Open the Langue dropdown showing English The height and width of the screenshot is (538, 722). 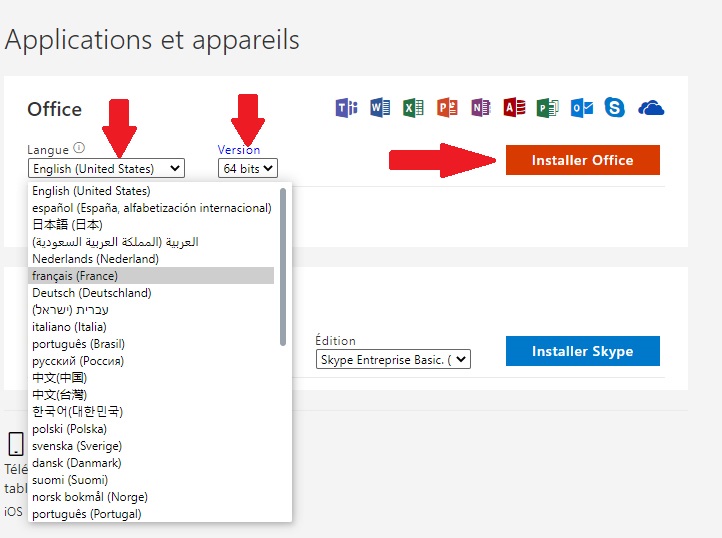pyautogui.click(x=106, y=168)
